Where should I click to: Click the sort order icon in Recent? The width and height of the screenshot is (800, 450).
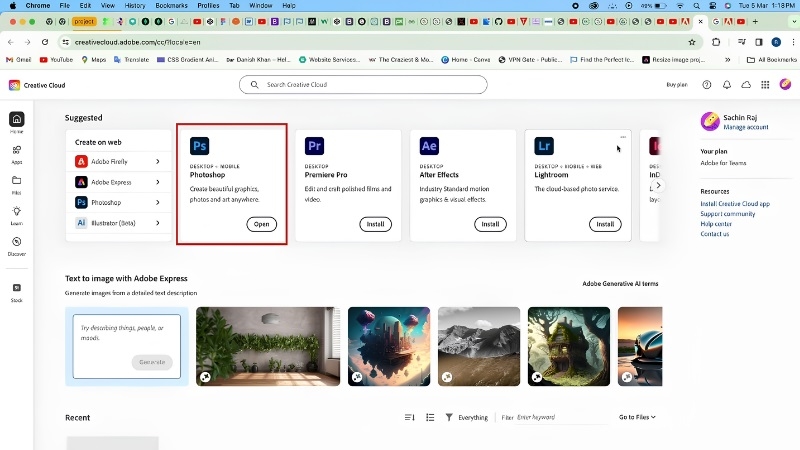(410, 417)
